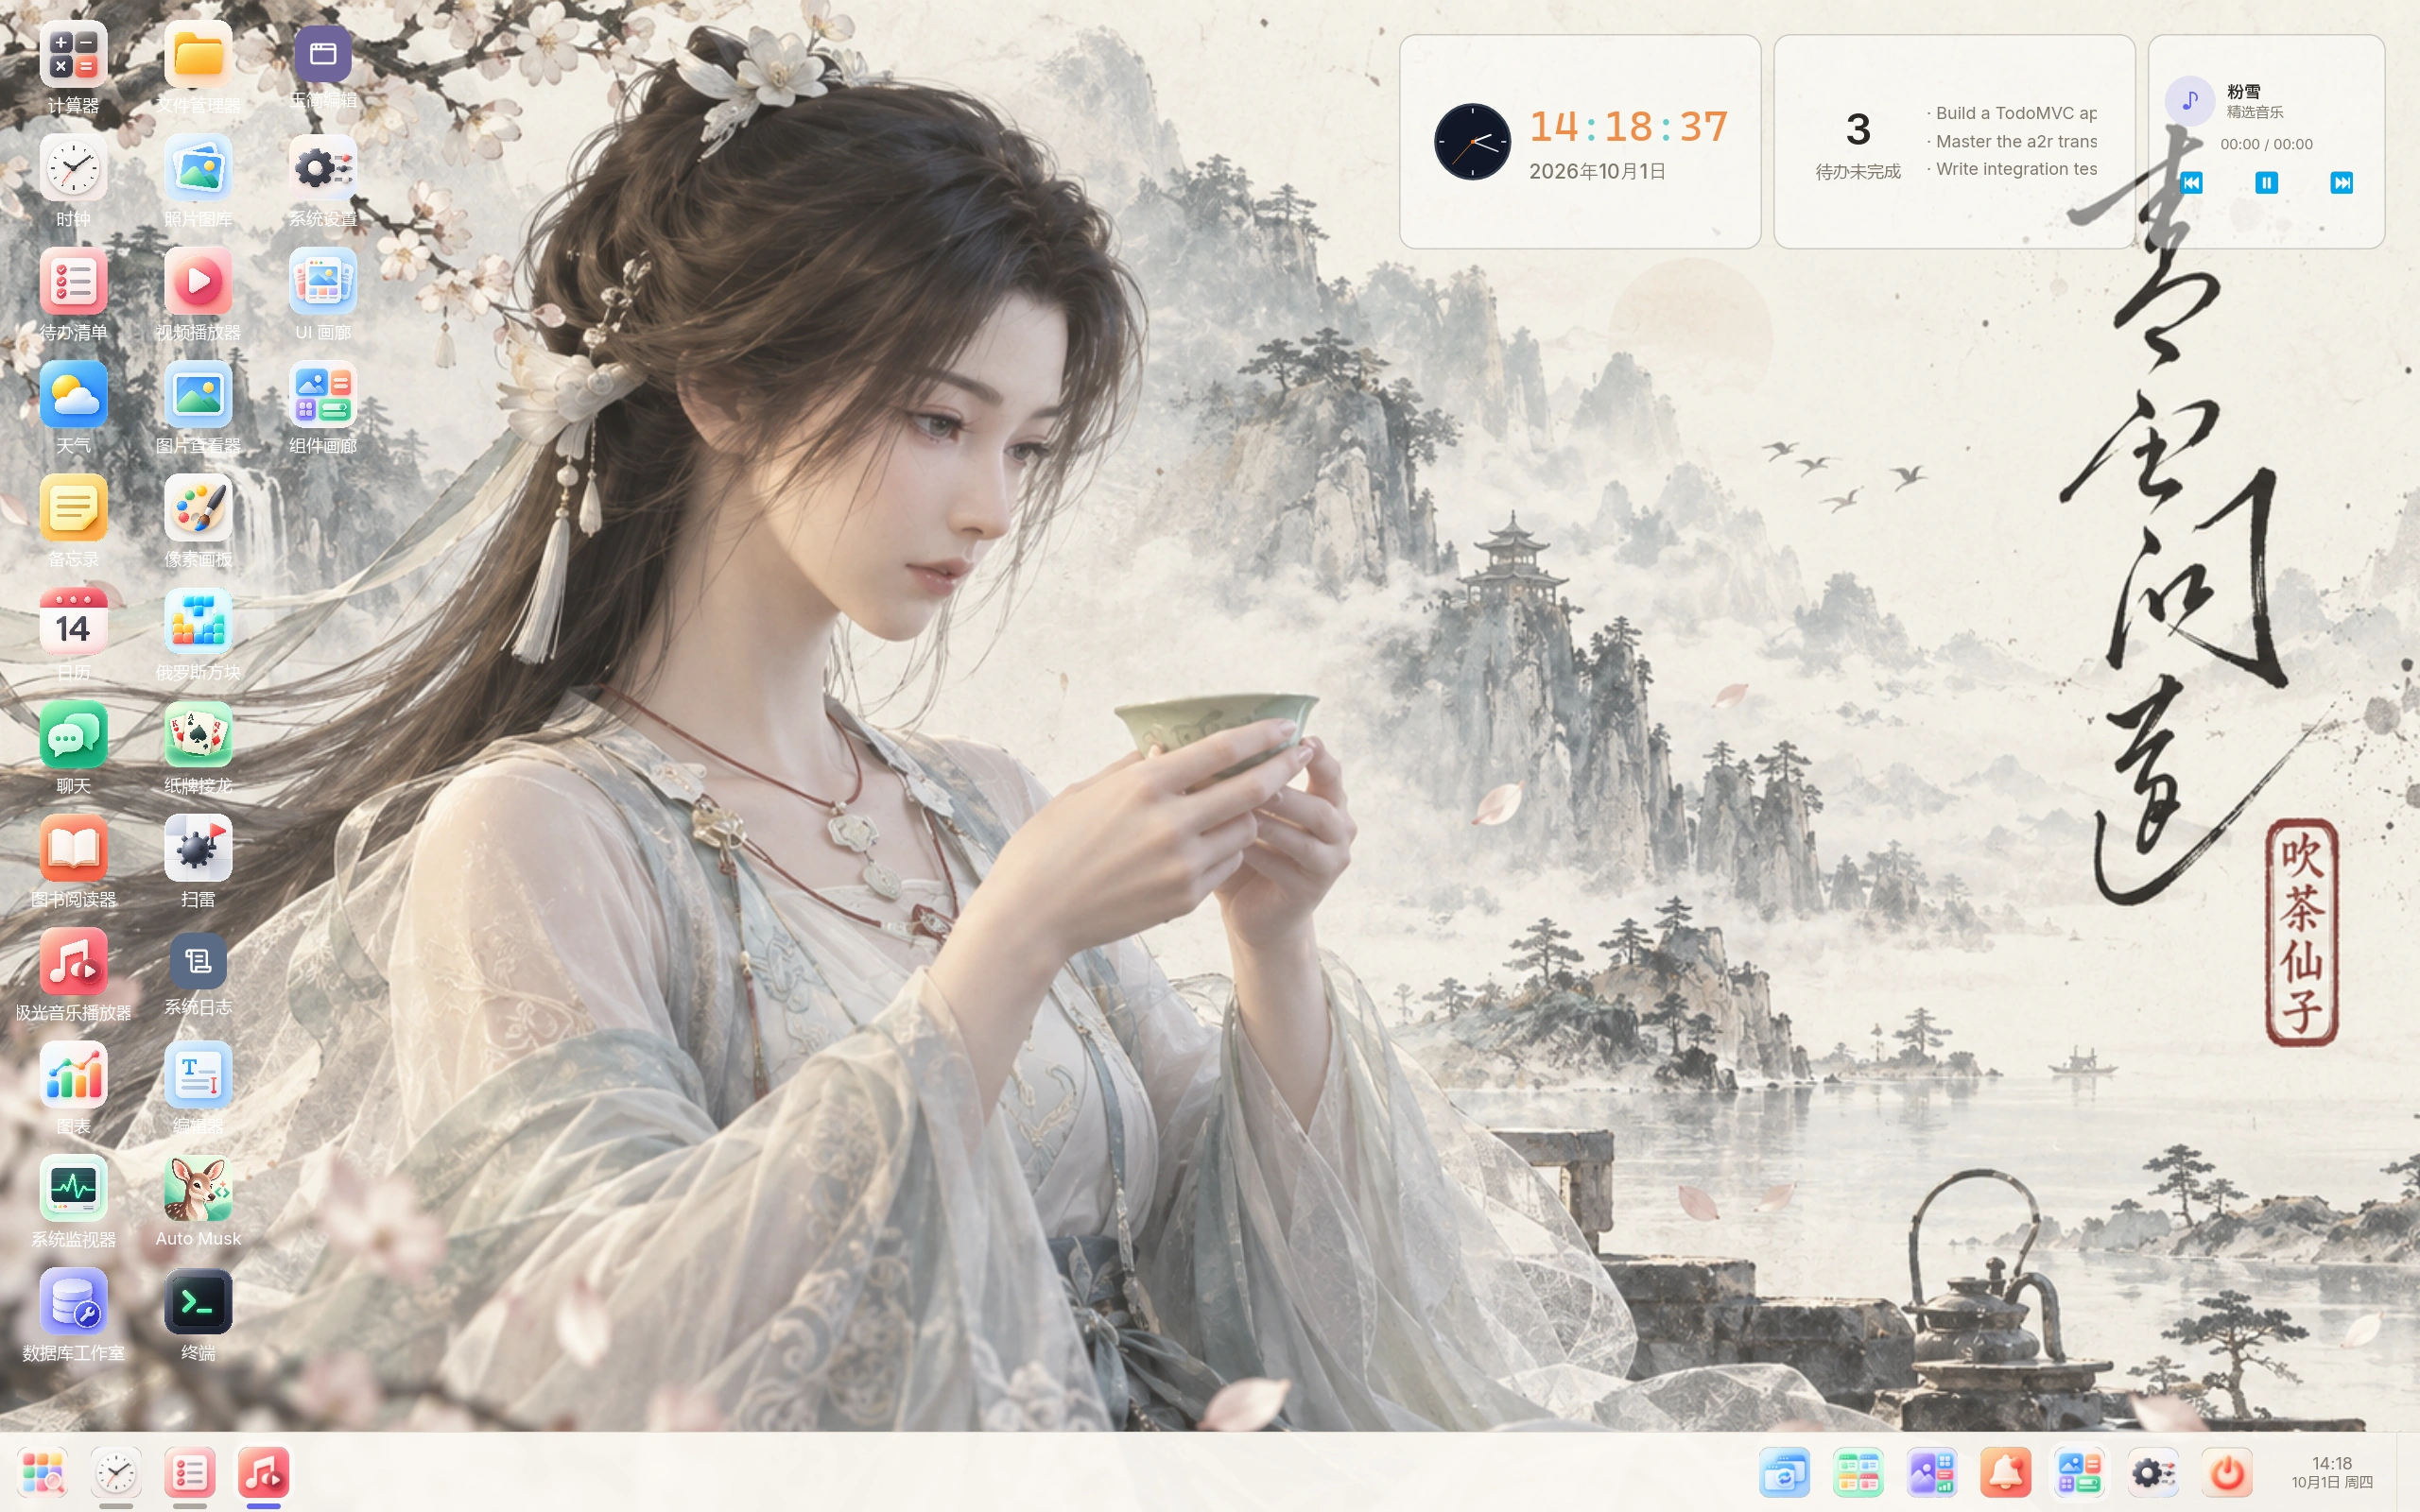Open the 图表 charts app
This screenshot has height=1512, width=2420.
pos(73,1075)
